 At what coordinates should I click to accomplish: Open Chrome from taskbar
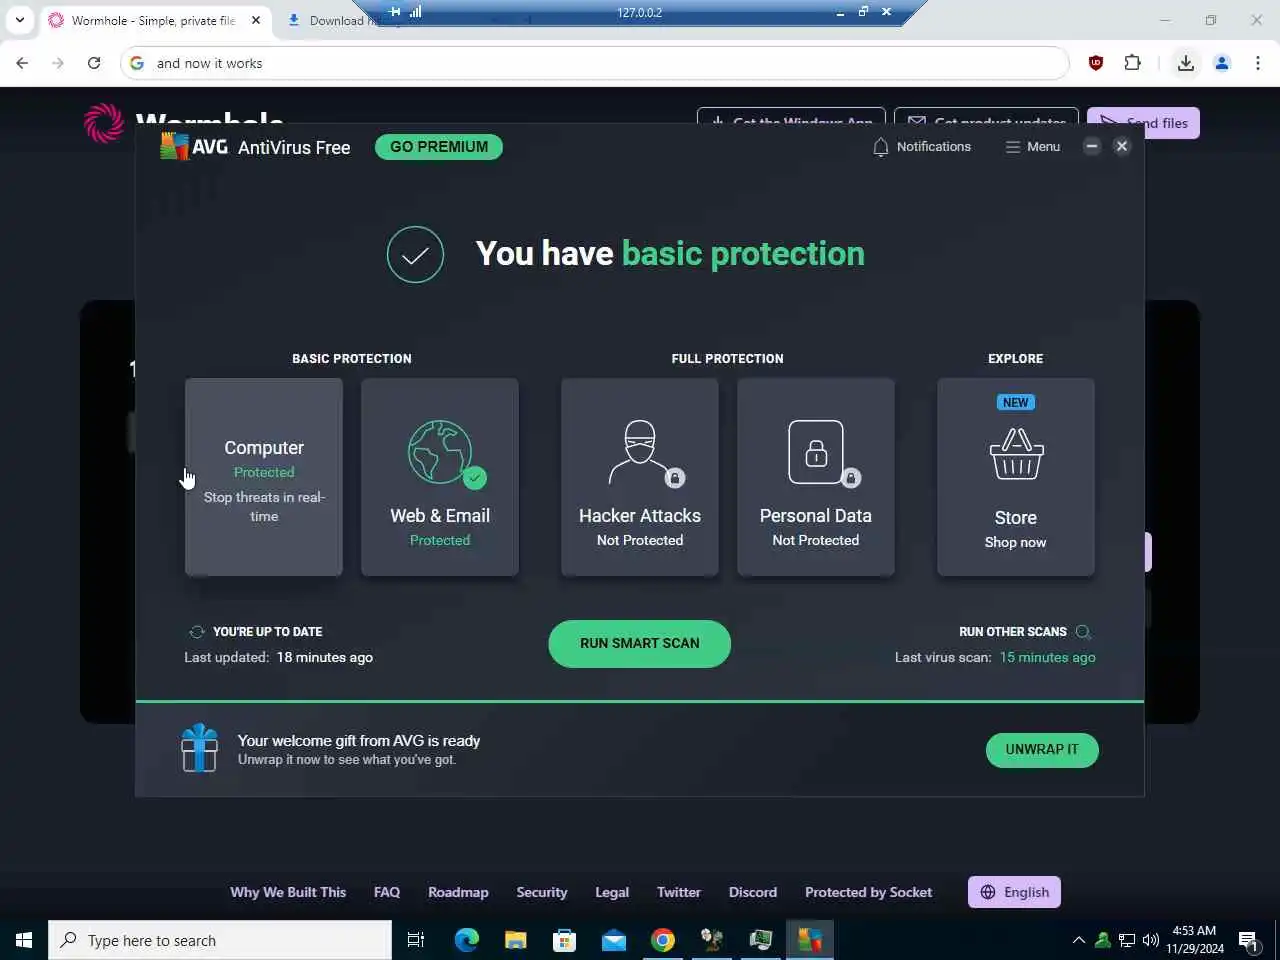(663, 940)
